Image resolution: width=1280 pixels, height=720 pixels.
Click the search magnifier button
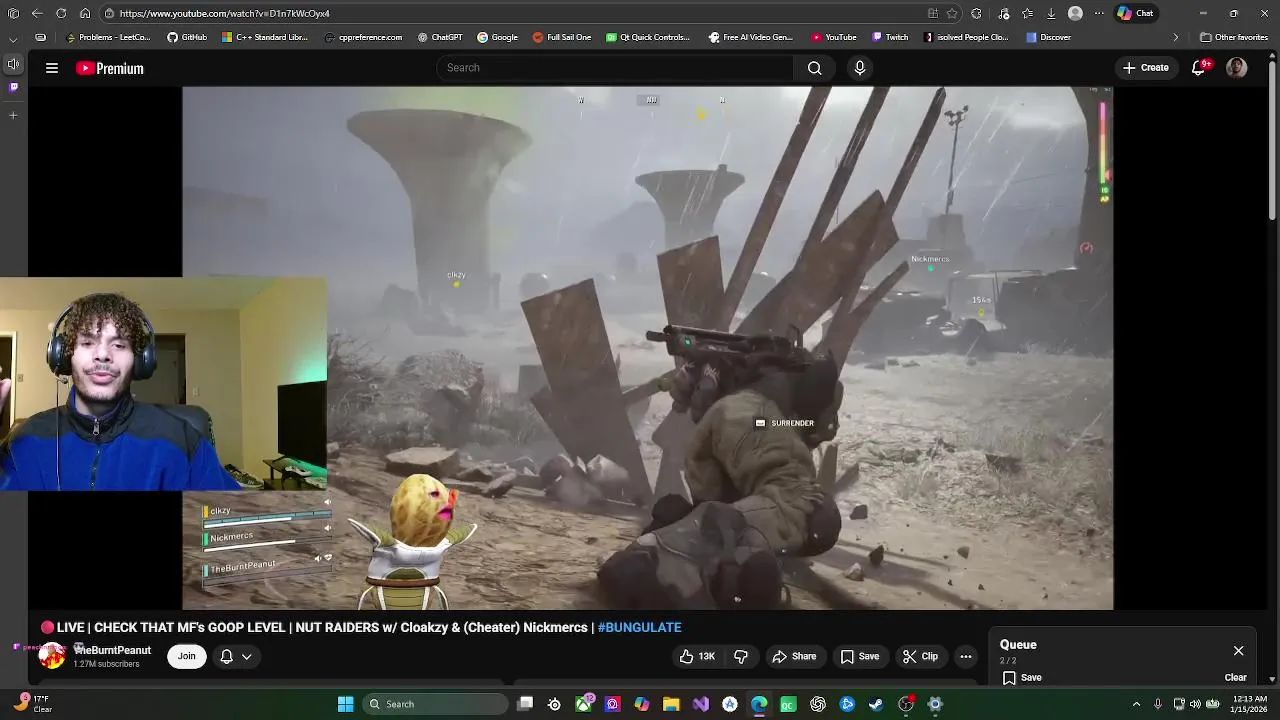[x=814, y=68]
